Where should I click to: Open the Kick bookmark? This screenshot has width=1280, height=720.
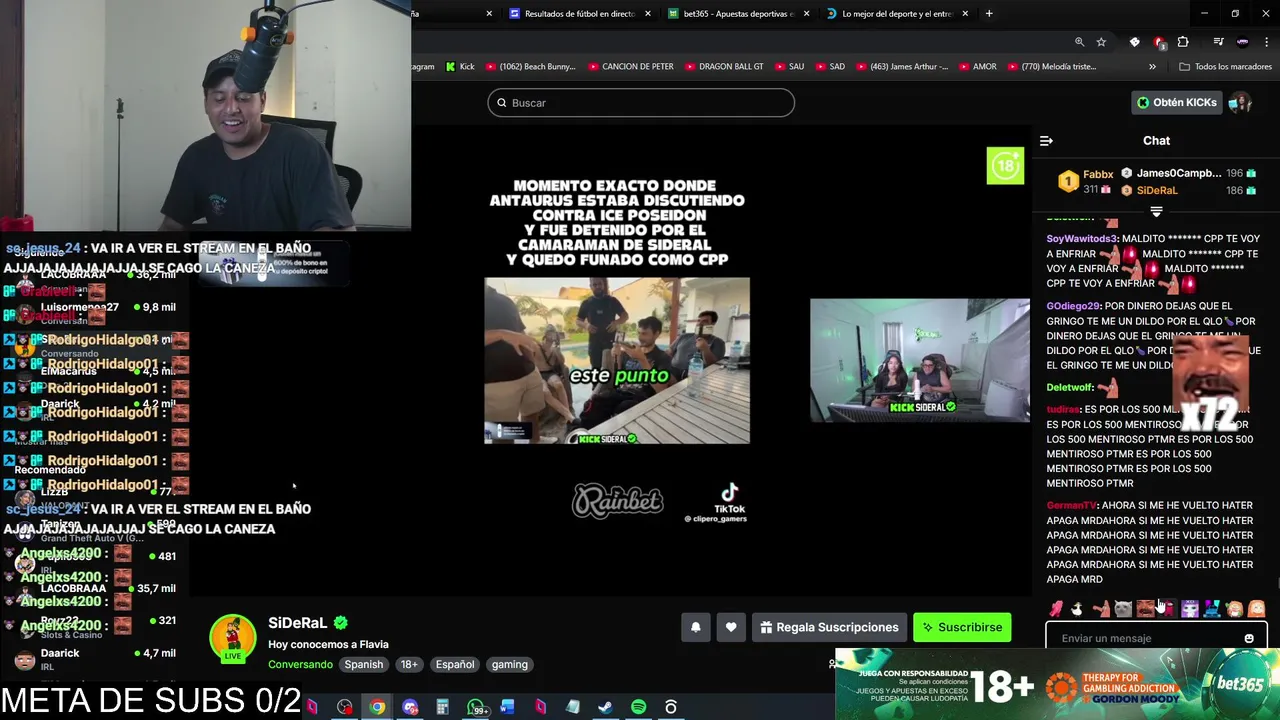460,67
